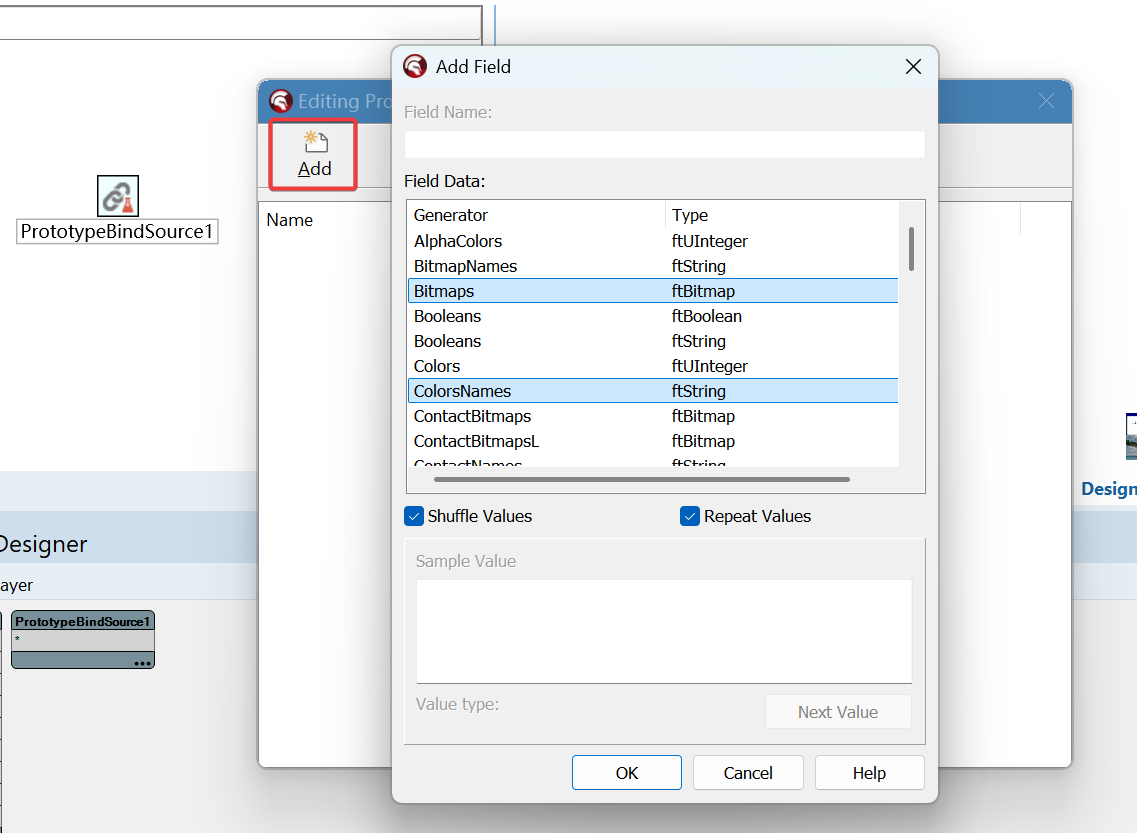Click the Generator column header
1137x833 pixels.
click(537, 215)
